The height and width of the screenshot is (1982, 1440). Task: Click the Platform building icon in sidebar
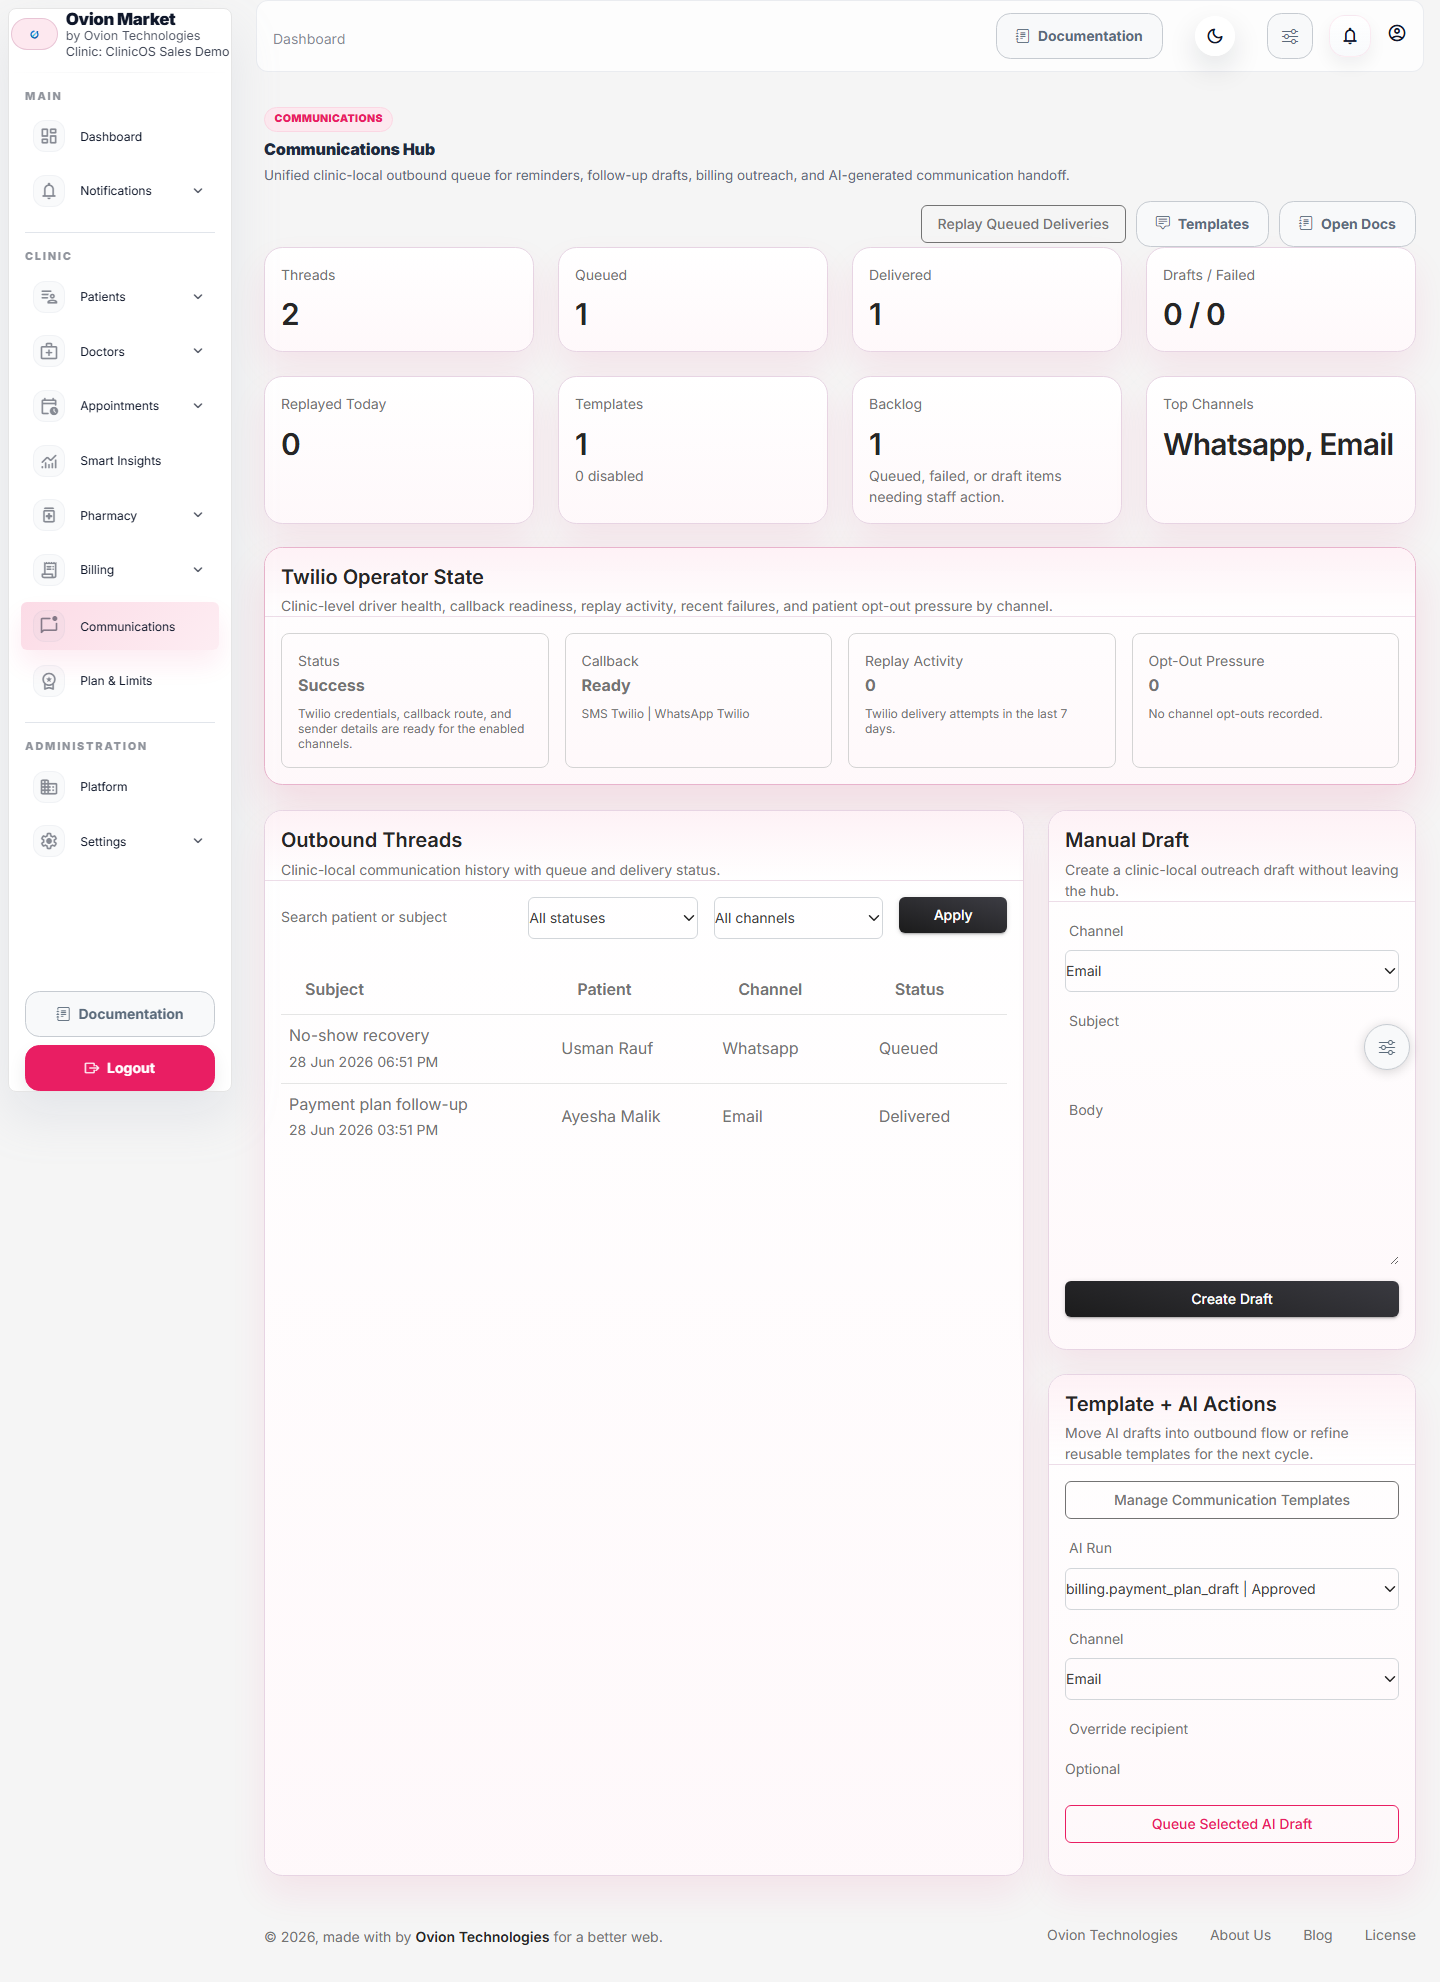pos(49,787)
